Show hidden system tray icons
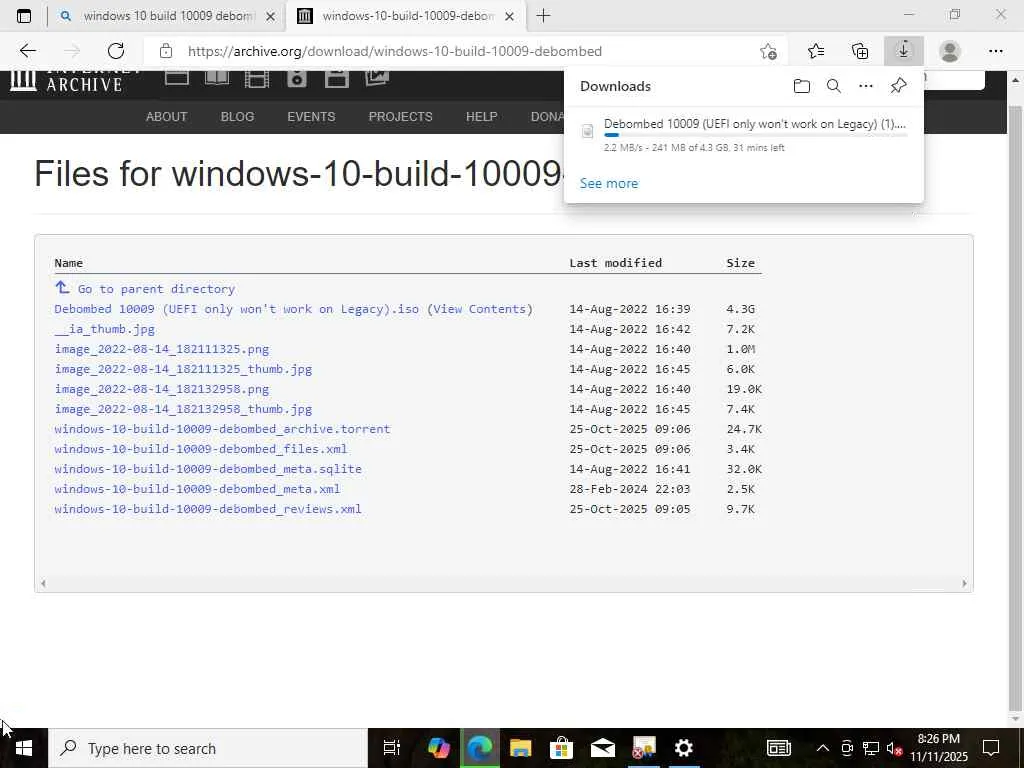 click(823, 748)
